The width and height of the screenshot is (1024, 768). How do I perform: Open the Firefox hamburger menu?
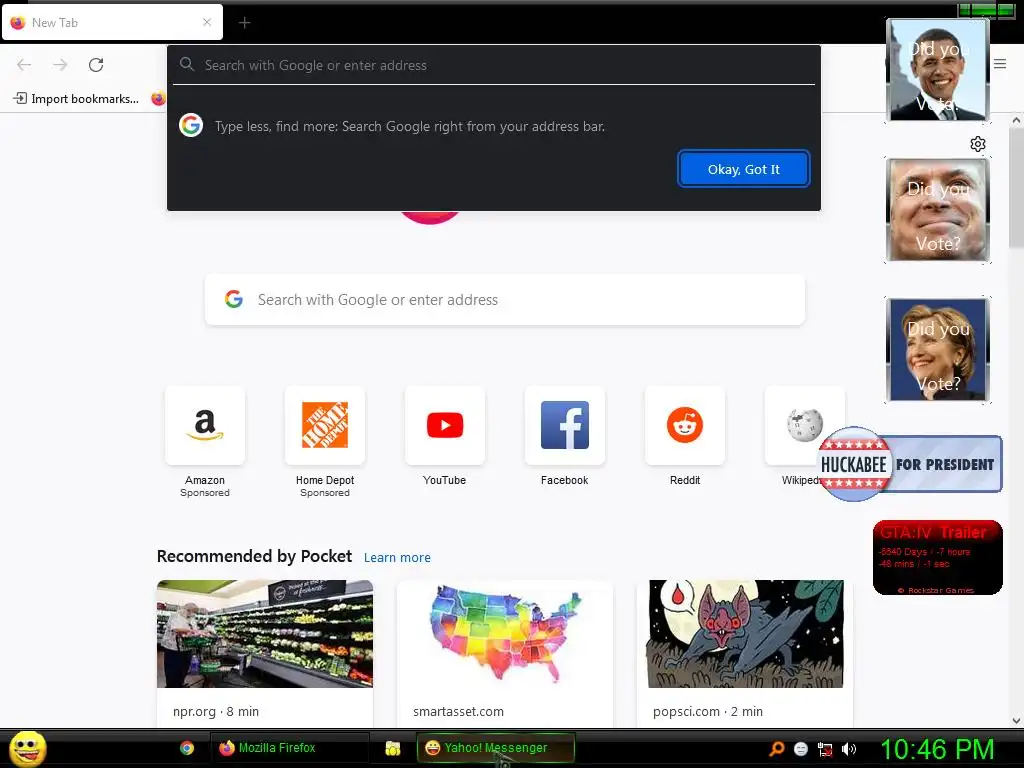coord(1000,63)
